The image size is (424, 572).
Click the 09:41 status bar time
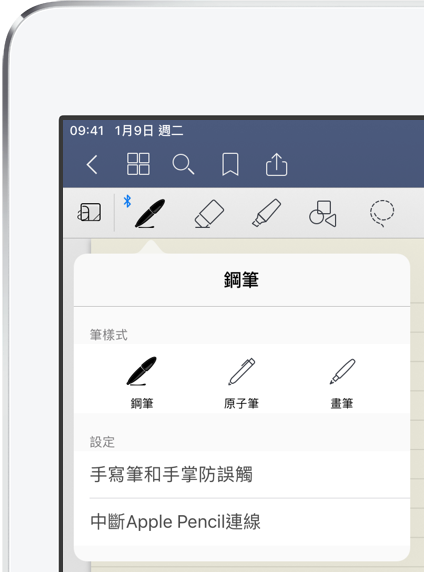(87, 131)
